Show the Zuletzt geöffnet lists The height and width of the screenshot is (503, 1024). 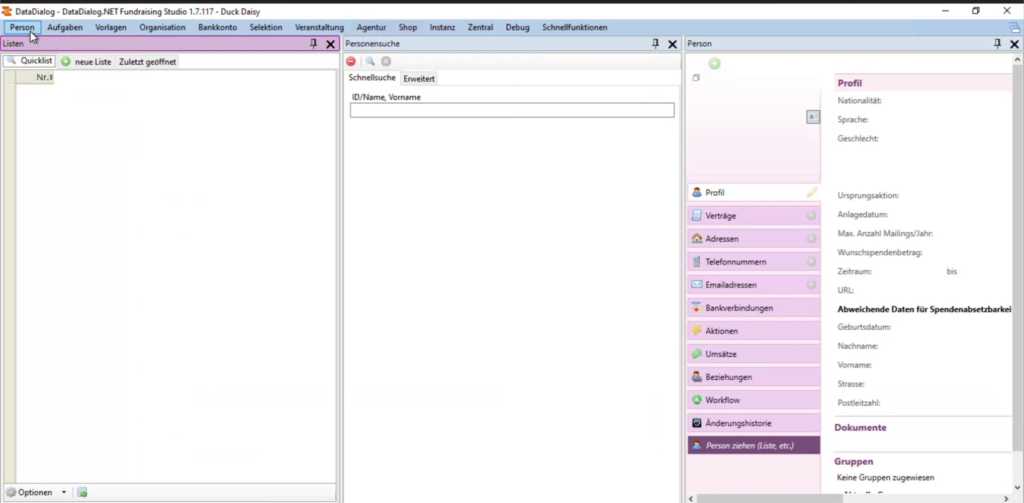(x=147, y=61)
